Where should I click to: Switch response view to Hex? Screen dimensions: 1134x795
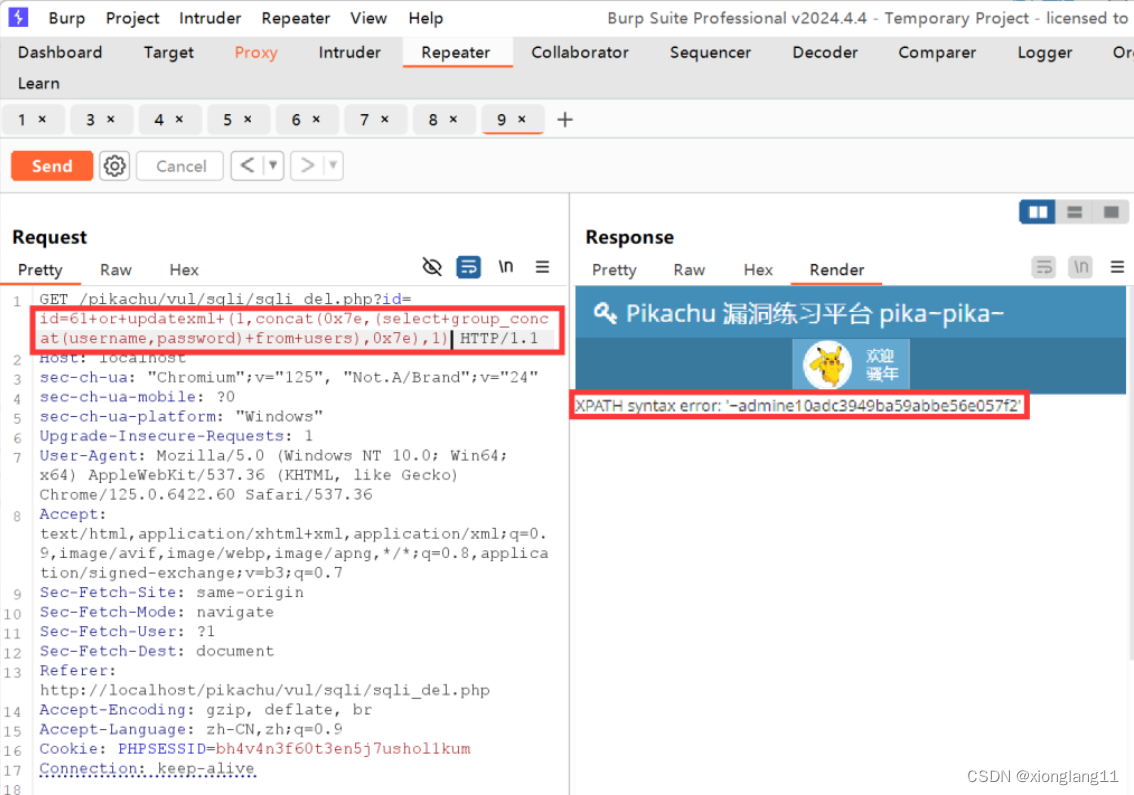(758, 270)
